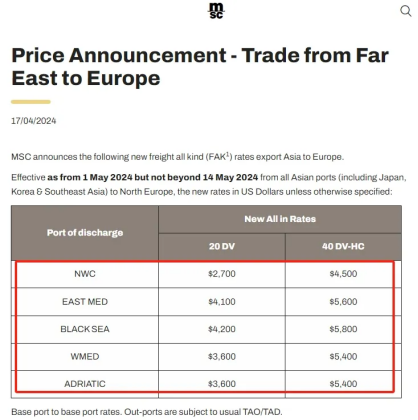Click the date 17/04/2024
This screenshot has height=420, width=418.
[x=34, y=121]
